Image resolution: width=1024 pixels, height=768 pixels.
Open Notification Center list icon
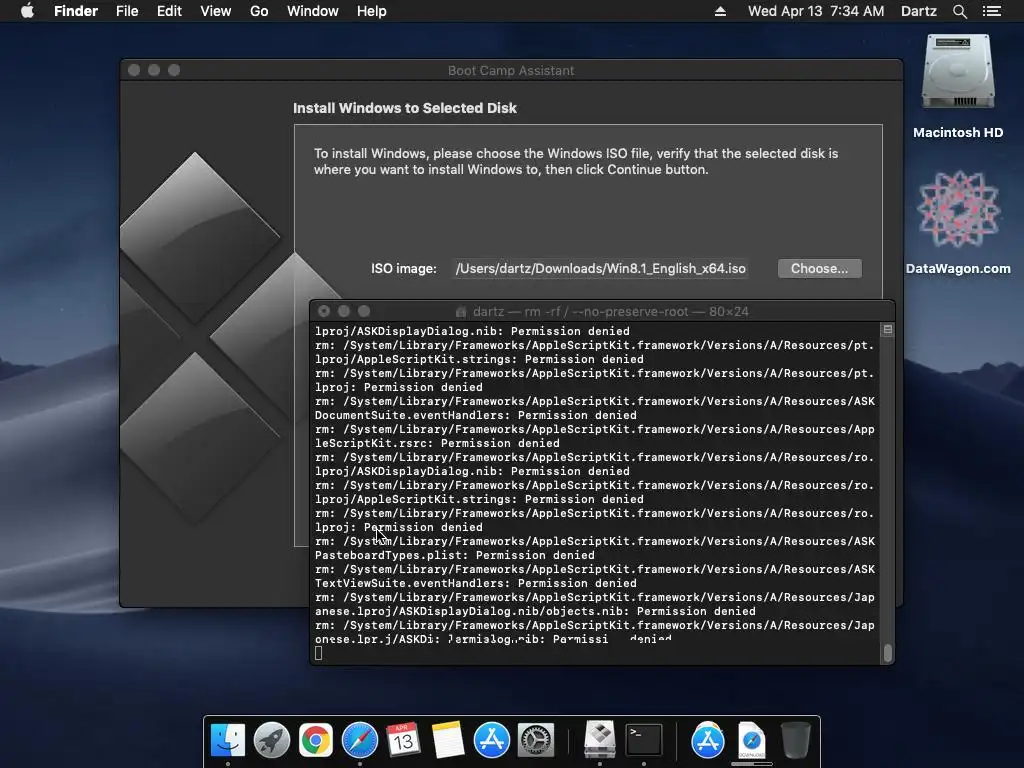click(x=992, y=11)
